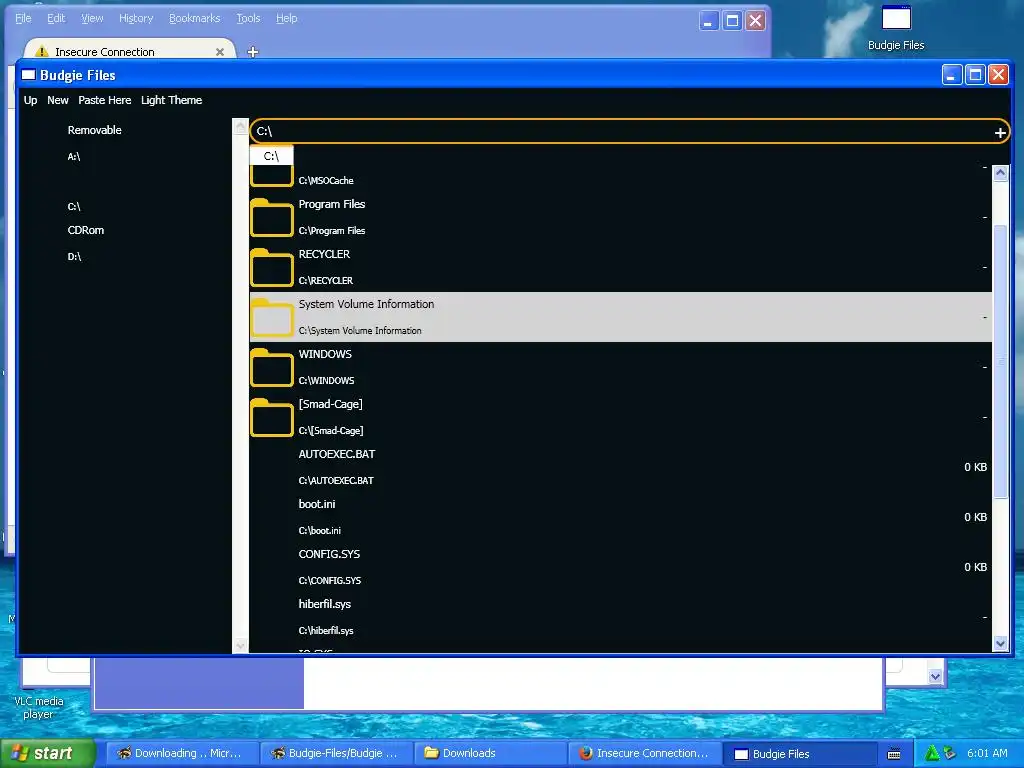Switch to Light Theme
Image resolution: width=1024 pixels, height=768 pixels.
(171, 100)
